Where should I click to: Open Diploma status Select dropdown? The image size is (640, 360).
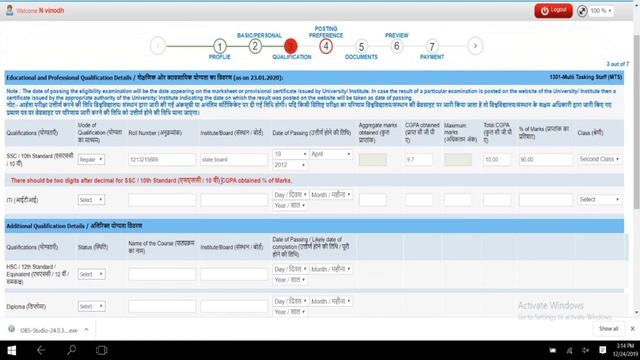coord(91,307)
